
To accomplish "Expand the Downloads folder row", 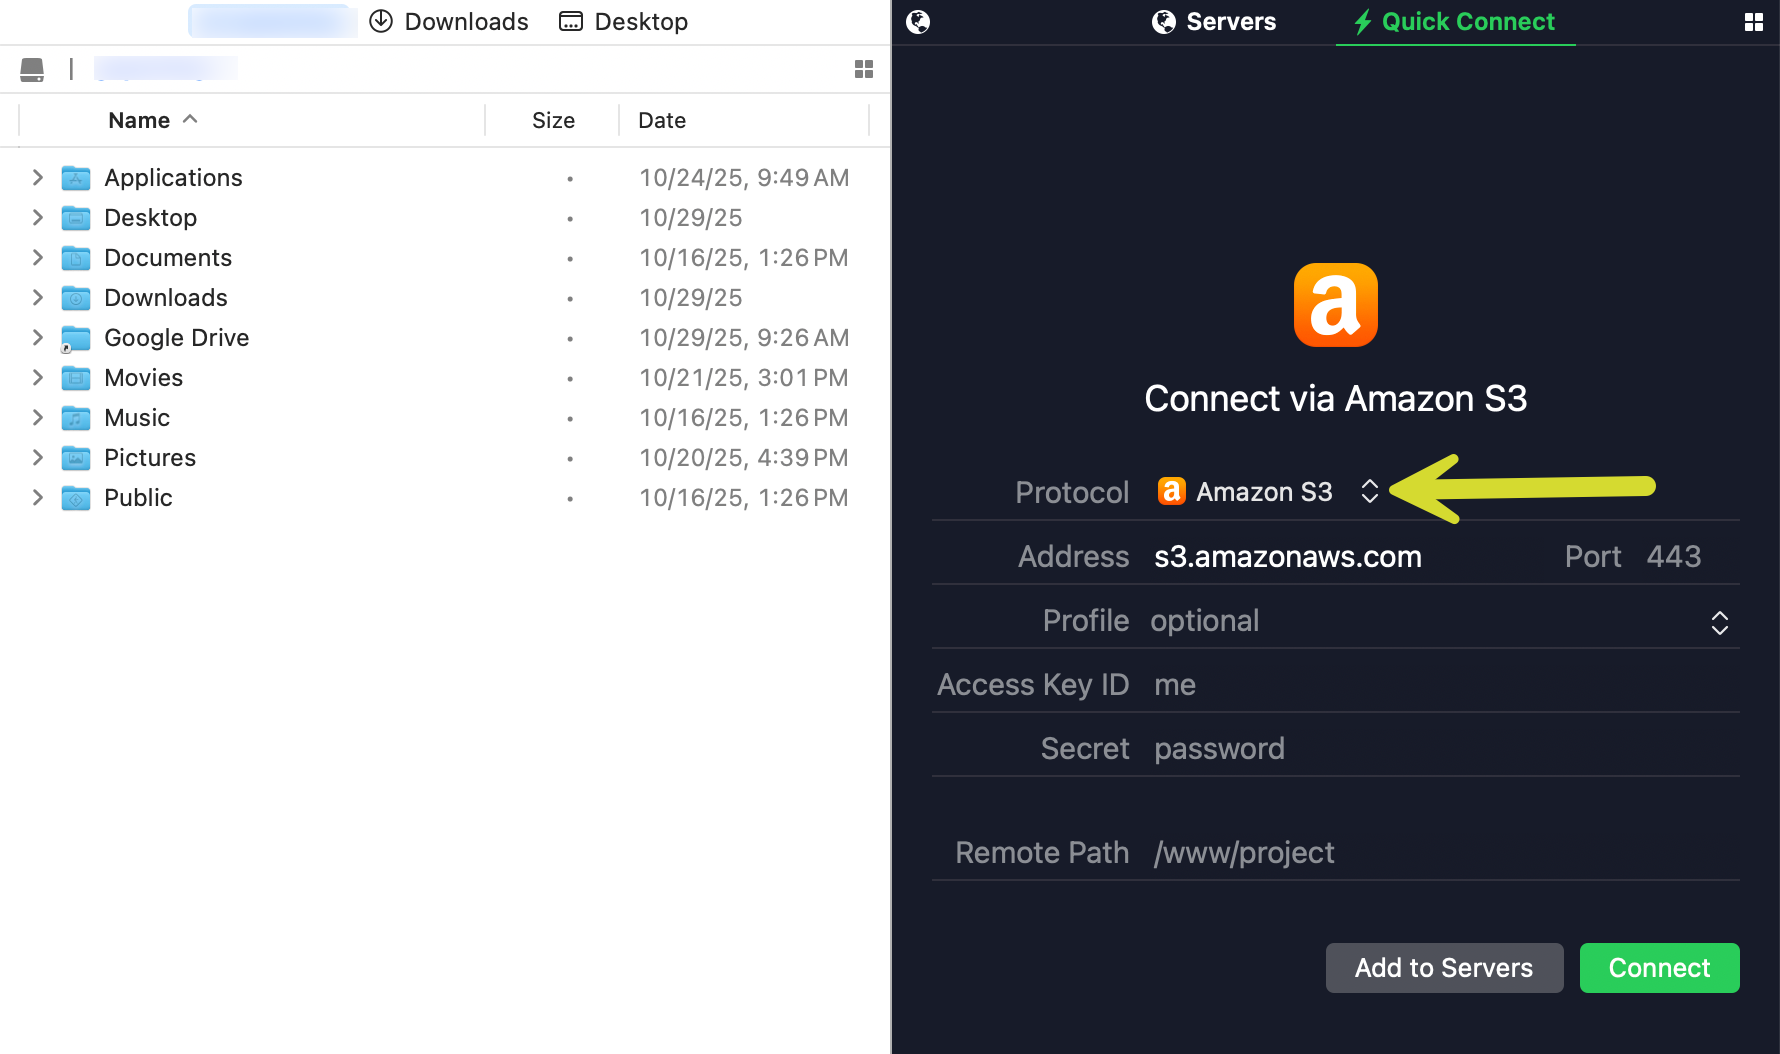I will (37, 298).
